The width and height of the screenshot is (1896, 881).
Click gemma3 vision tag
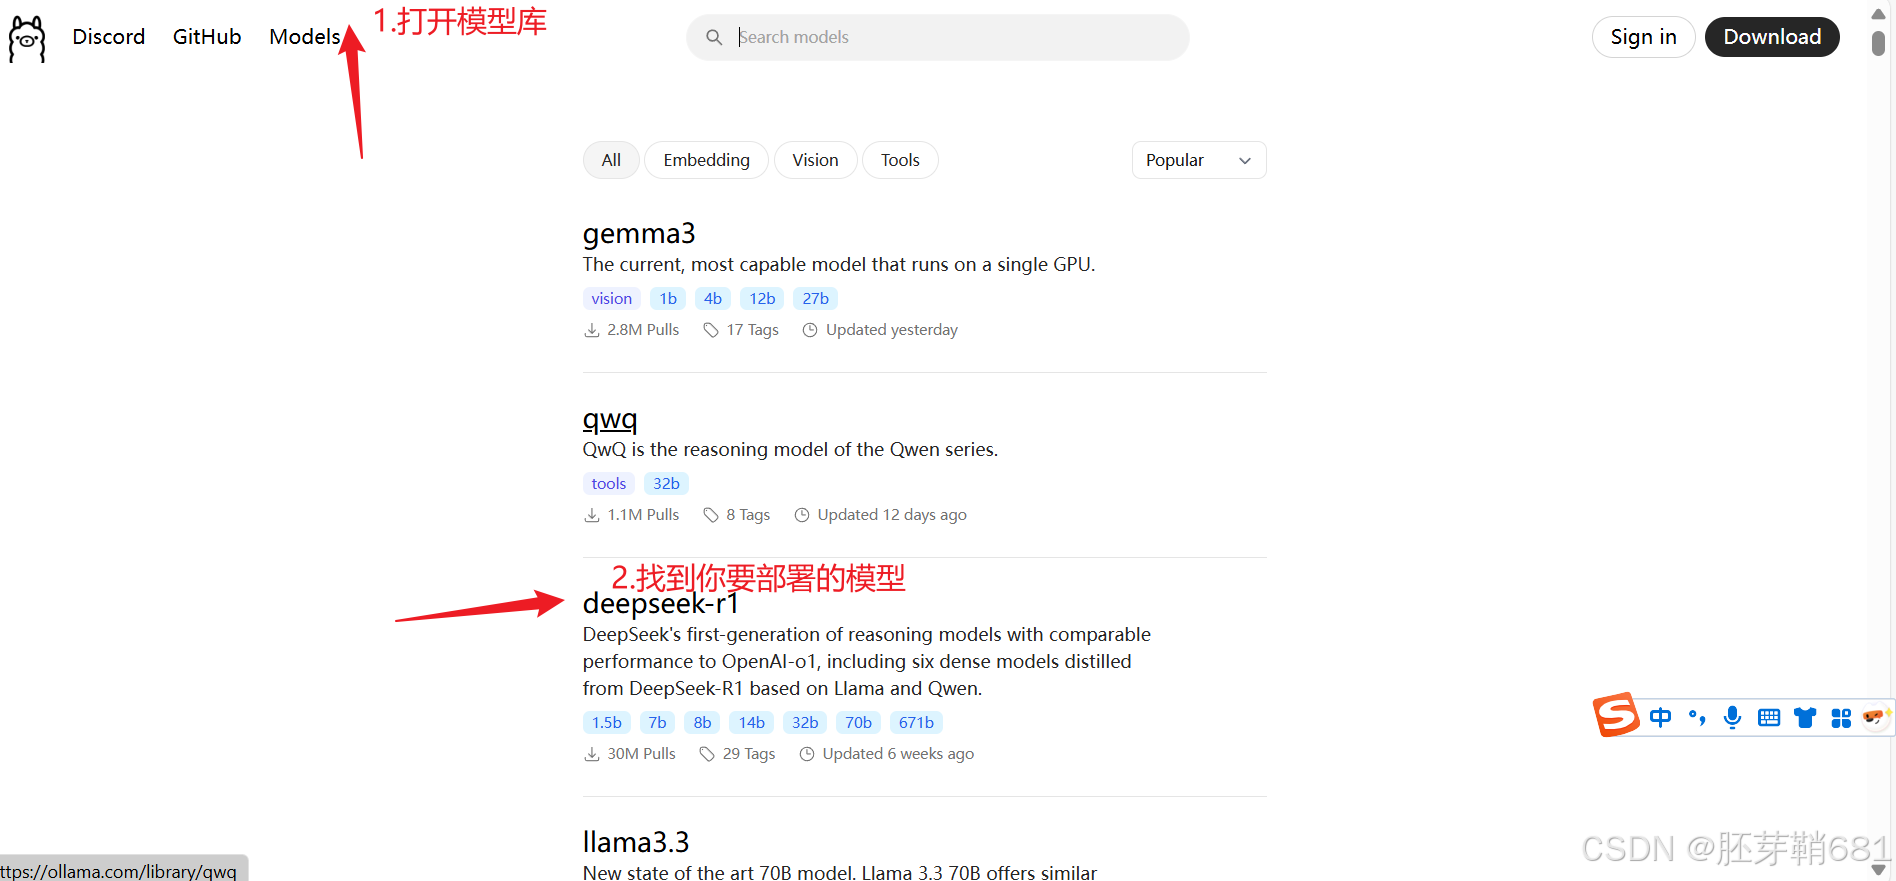[611, 298]
